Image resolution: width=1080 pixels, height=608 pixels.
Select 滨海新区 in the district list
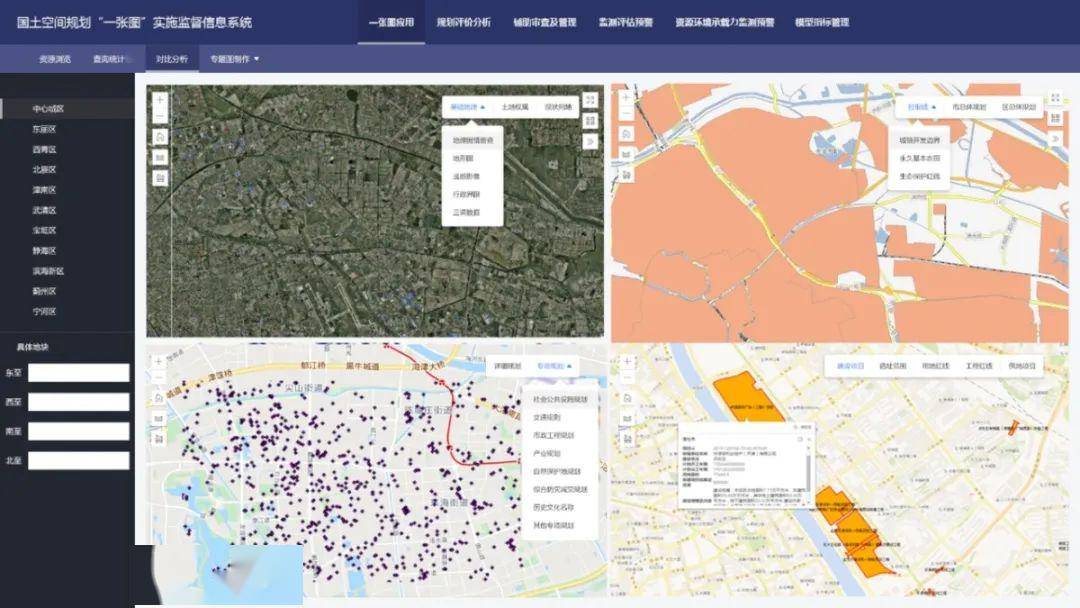48,271
